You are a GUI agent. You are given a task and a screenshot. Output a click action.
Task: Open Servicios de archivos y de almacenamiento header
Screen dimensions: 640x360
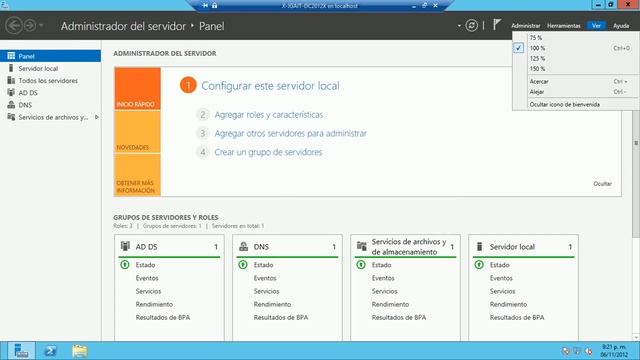(409, 247)
